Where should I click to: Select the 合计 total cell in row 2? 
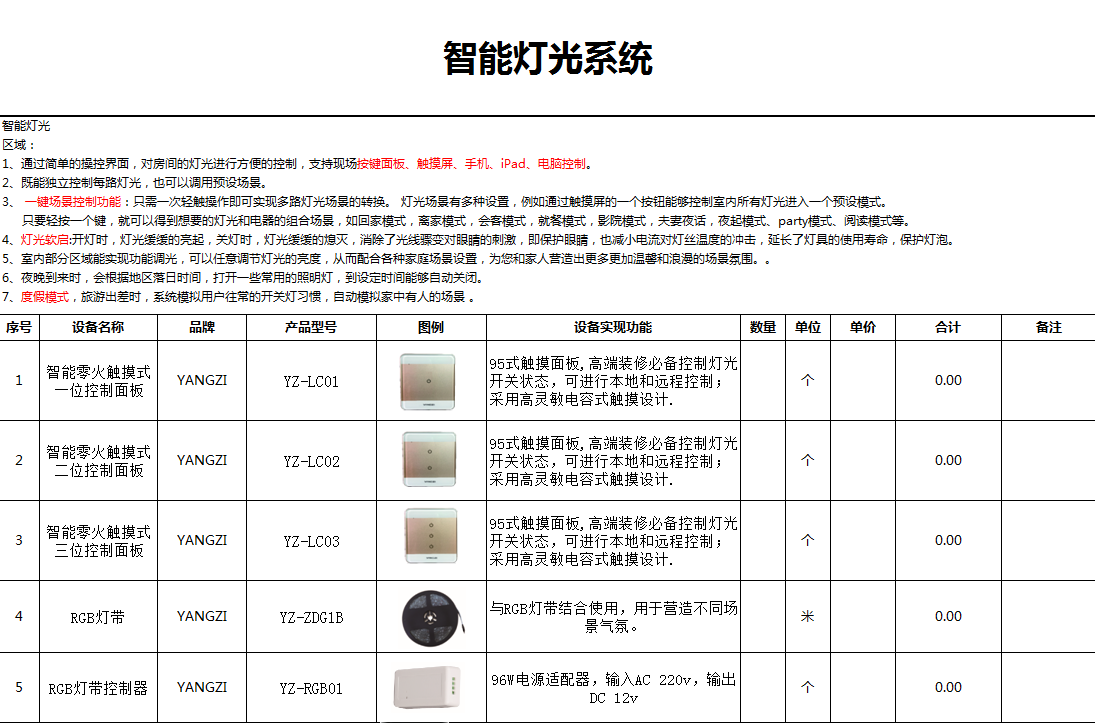click(947, 460)
